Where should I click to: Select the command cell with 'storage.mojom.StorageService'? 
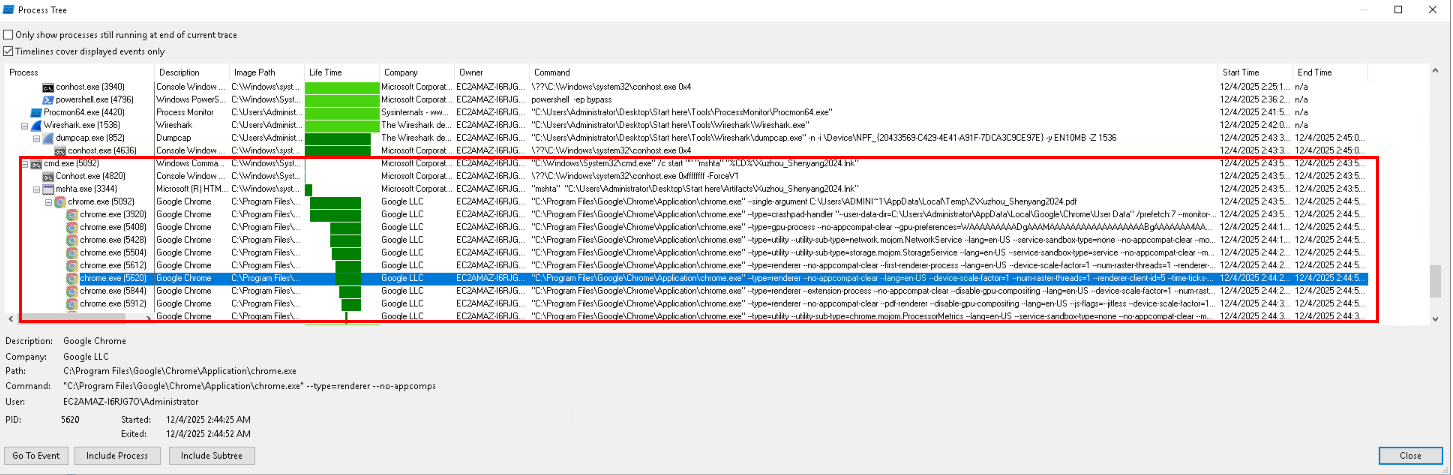(874, 253)
